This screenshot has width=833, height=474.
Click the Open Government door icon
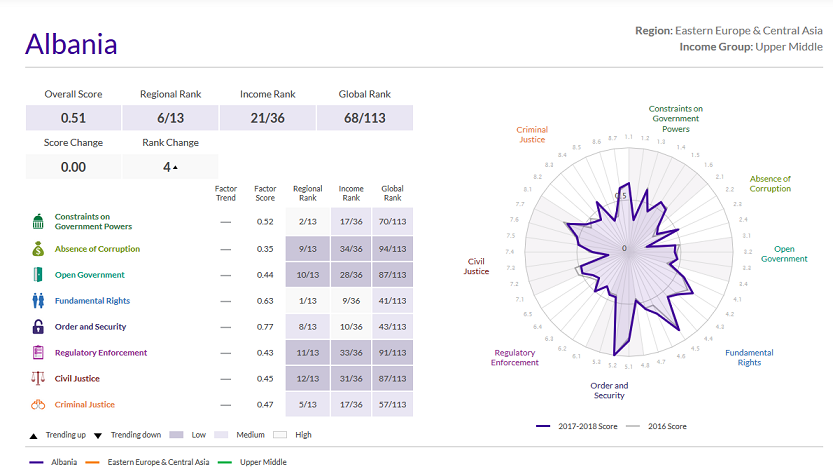point(38,275)
